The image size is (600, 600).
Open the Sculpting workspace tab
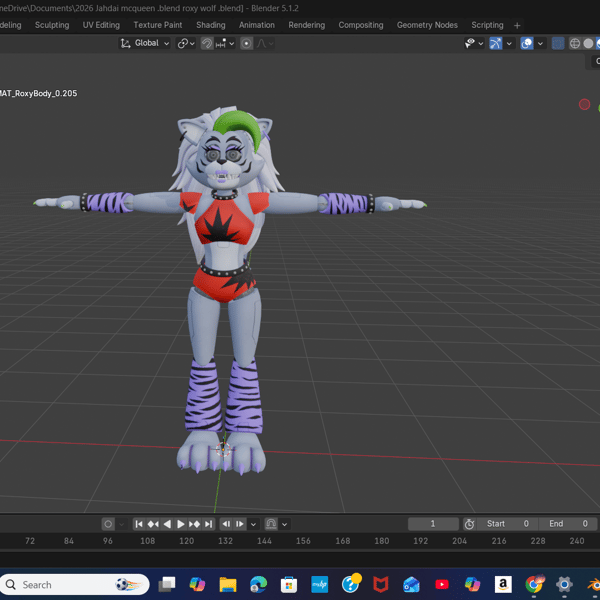(x=52, y=25)
